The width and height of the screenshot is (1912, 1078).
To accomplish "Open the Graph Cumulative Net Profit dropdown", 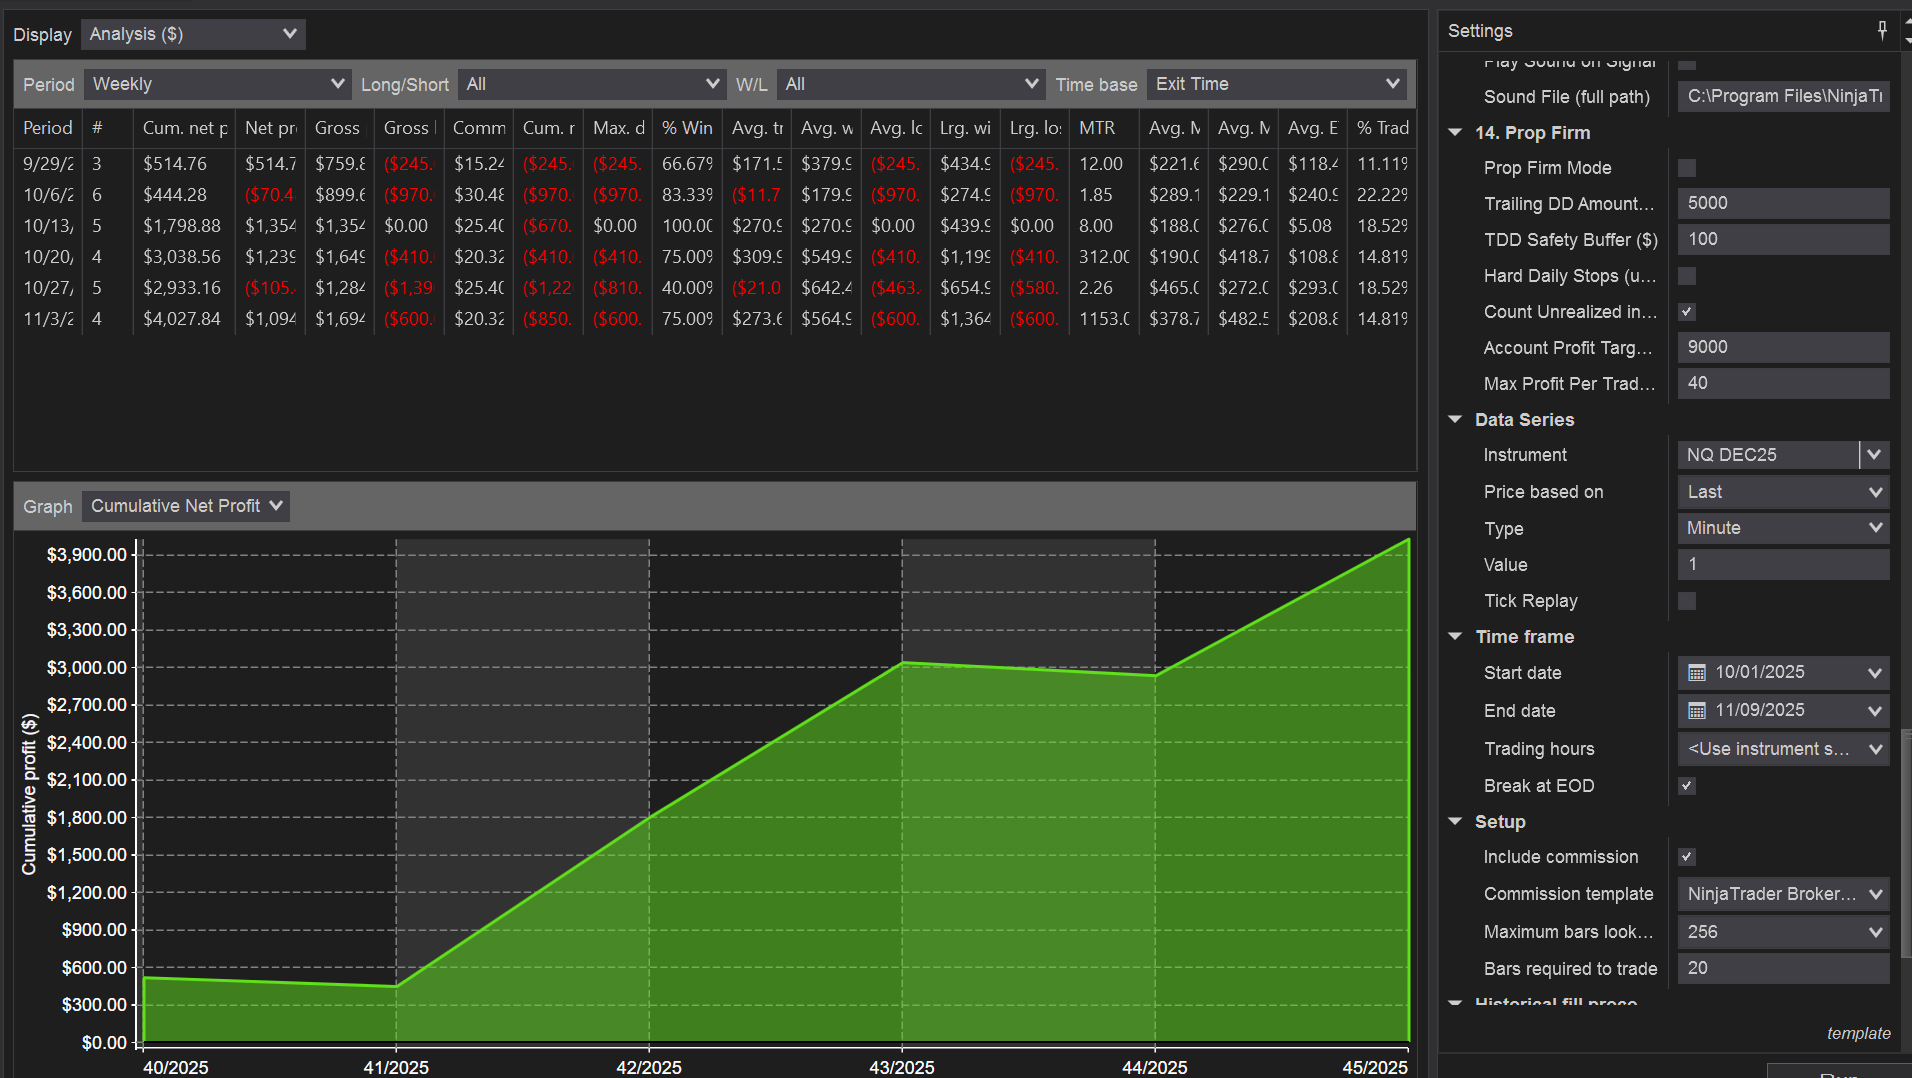I will (186, 506).
